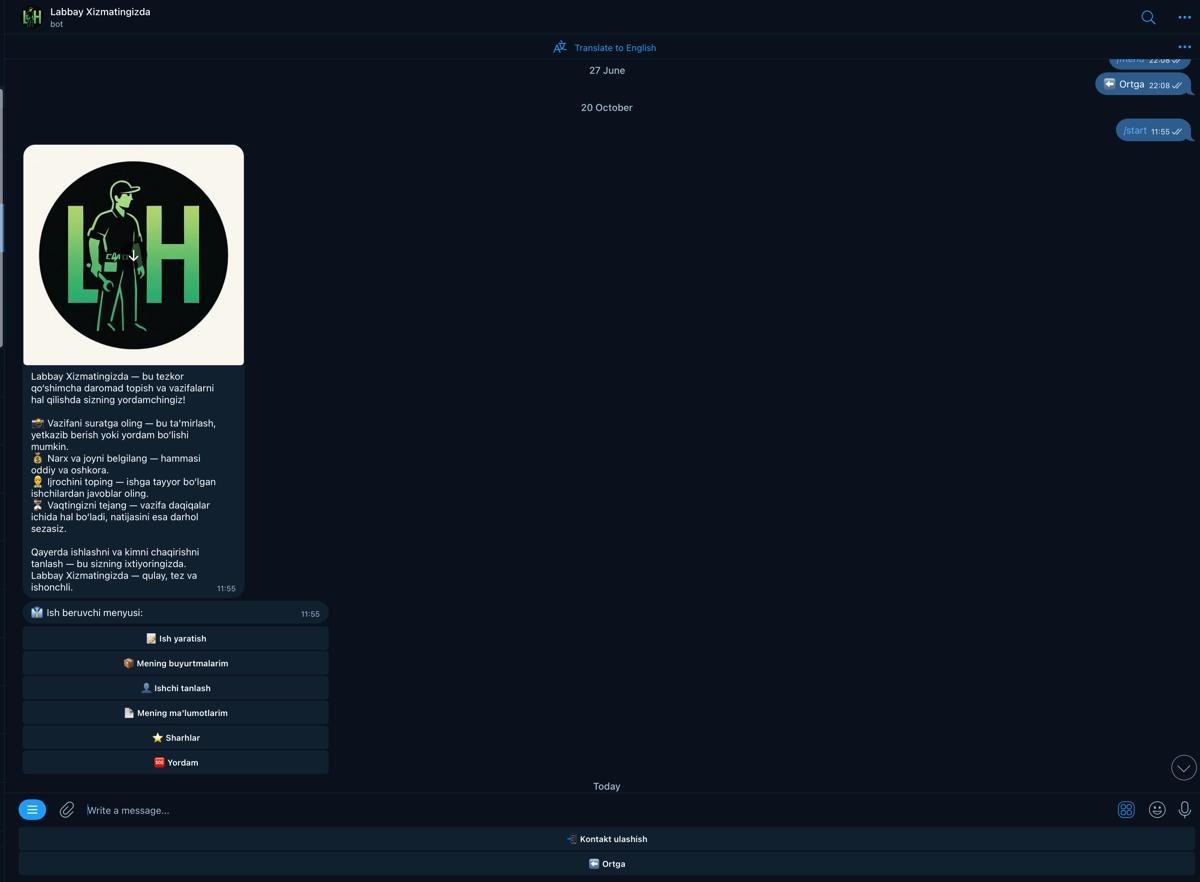Click the microphone voice message icon

point(1185,810)
